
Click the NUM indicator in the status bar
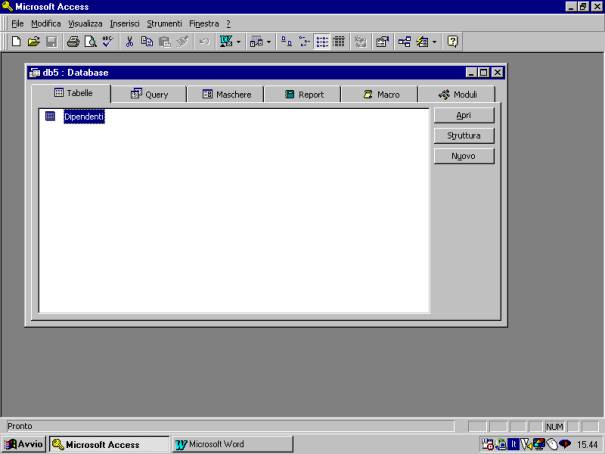pyautogui.click(x=554, y=427)
